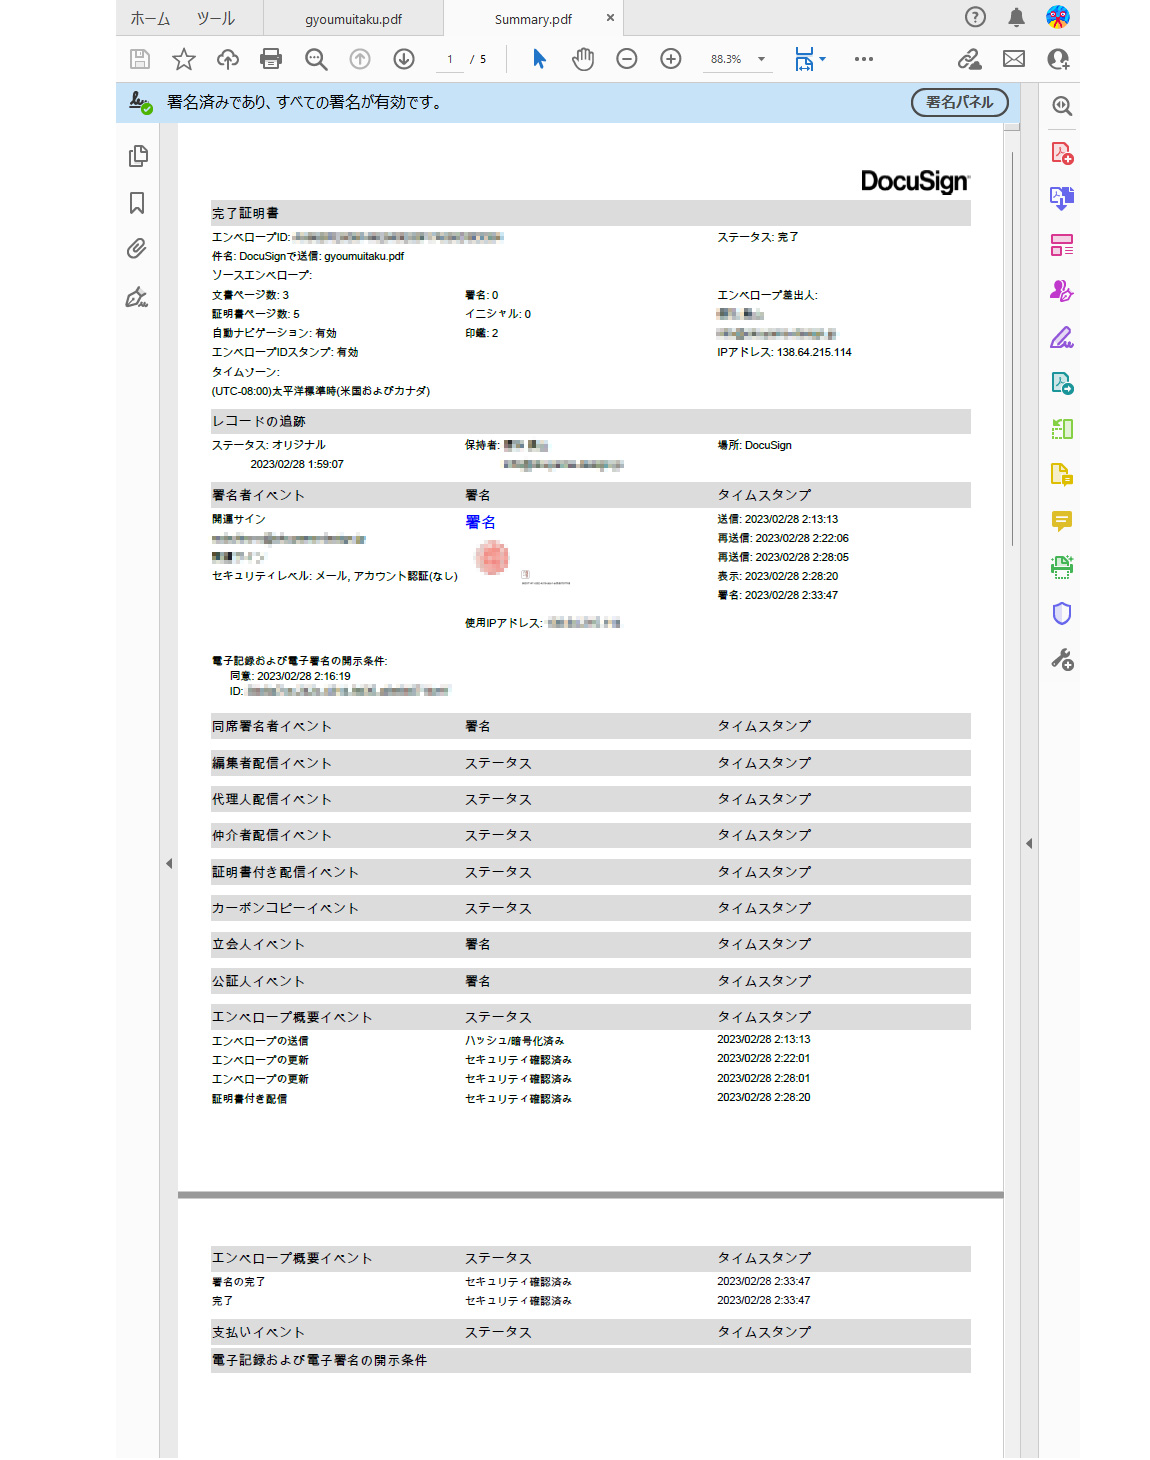Screen dimensions: 1150x1460
Task: Open the yellow document note tool
Action: [1062, 474]
